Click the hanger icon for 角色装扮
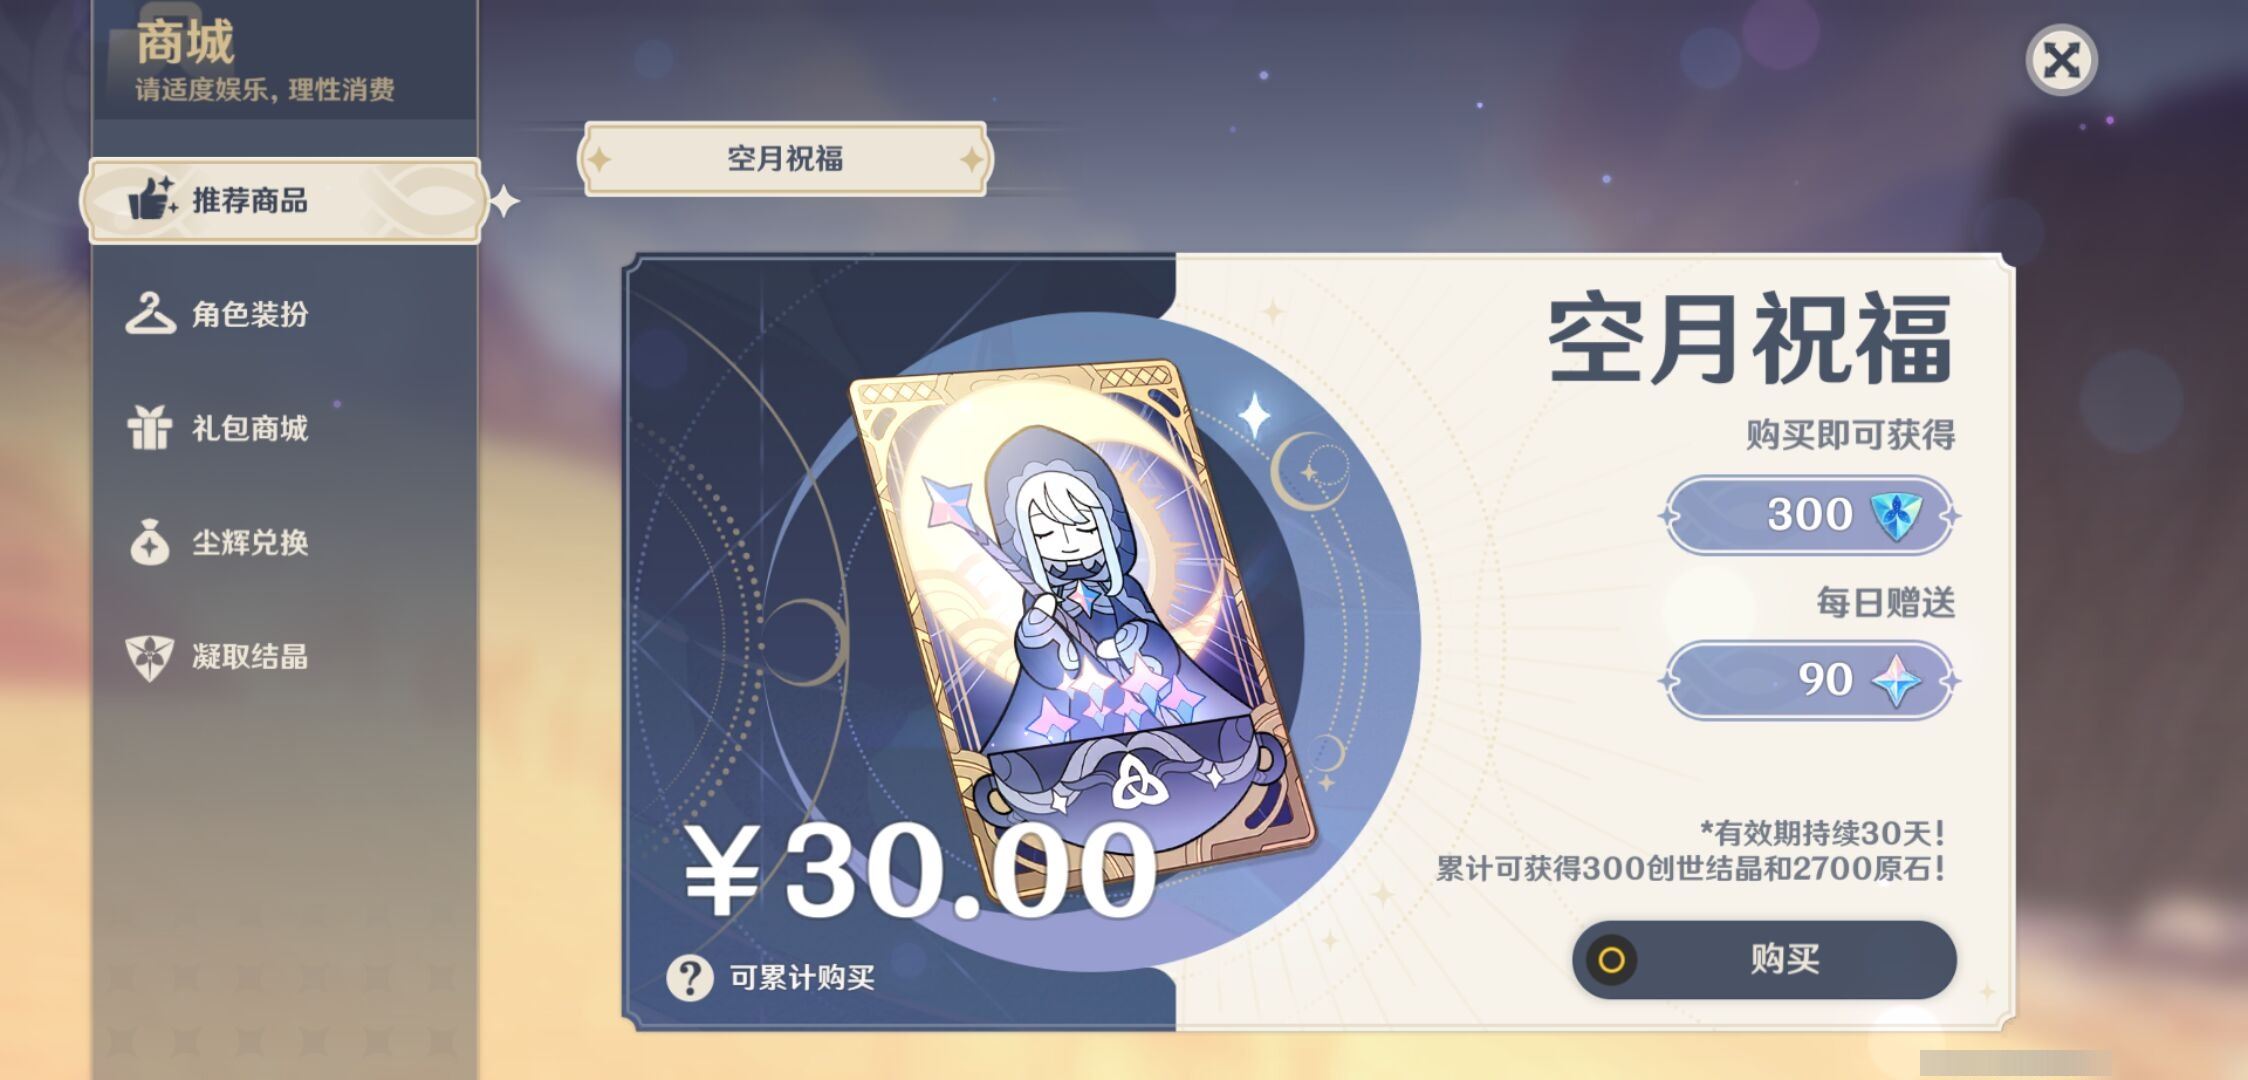Image resolution: width=2248 pixels, height=1080 pixels. 150,314
